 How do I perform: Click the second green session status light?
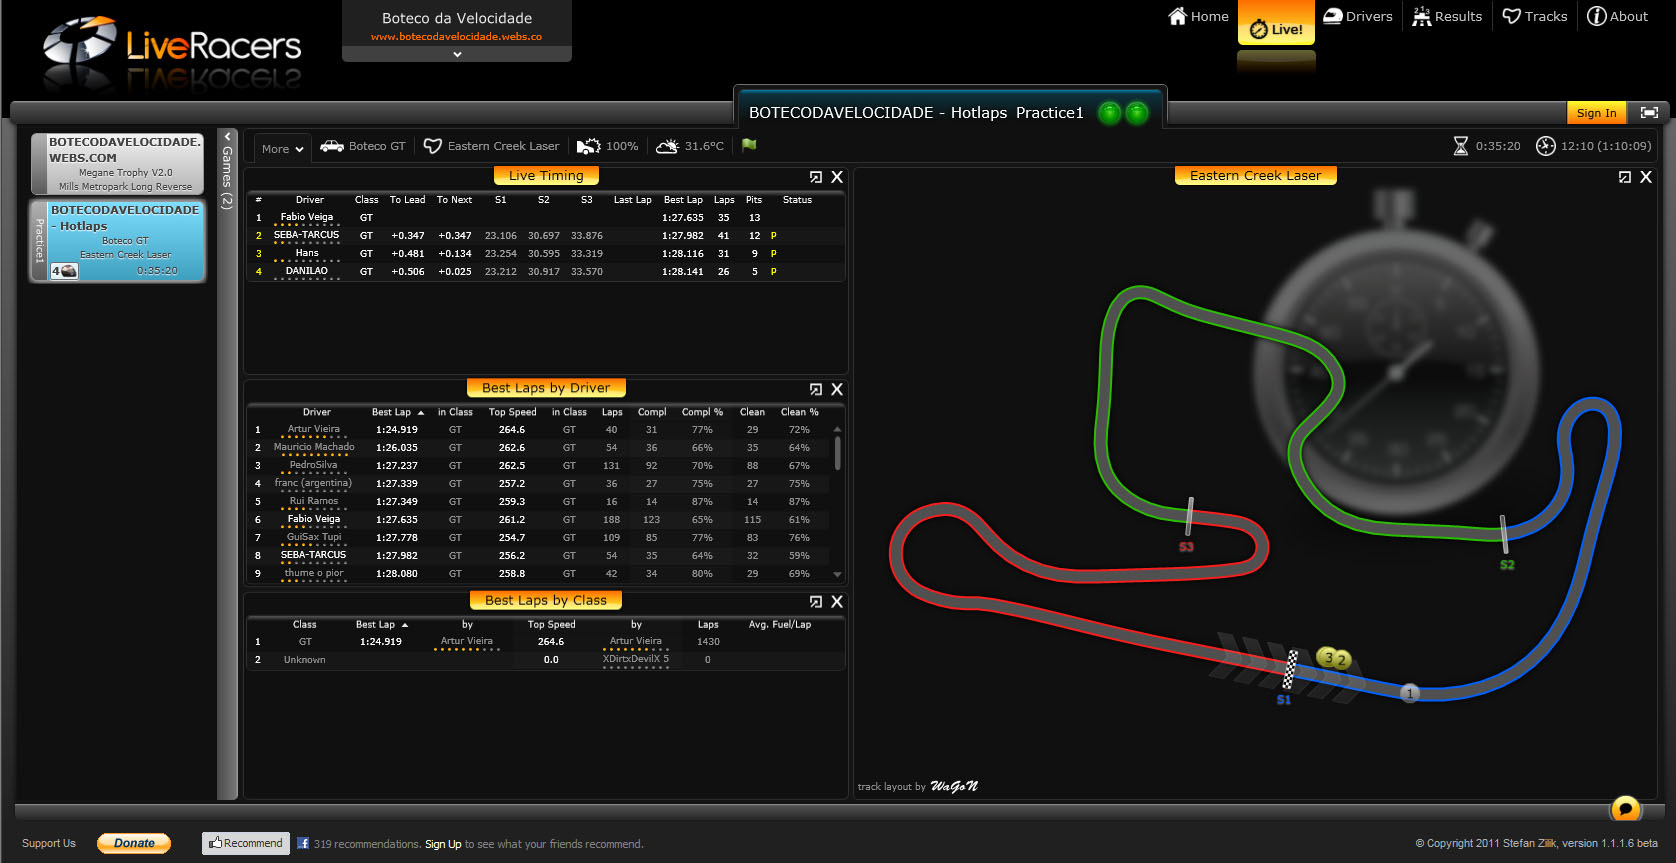click(1137, 113)
